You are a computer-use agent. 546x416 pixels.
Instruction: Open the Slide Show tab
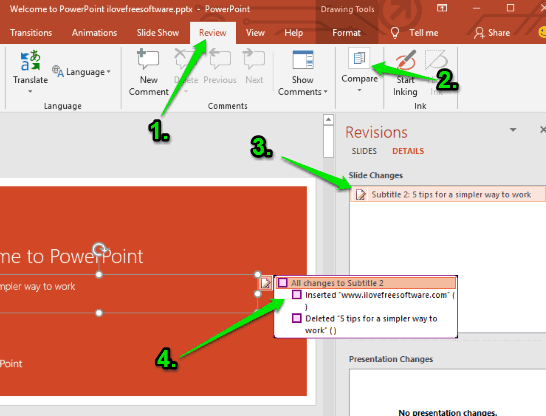pyautogui.click(x=158, y=33)
